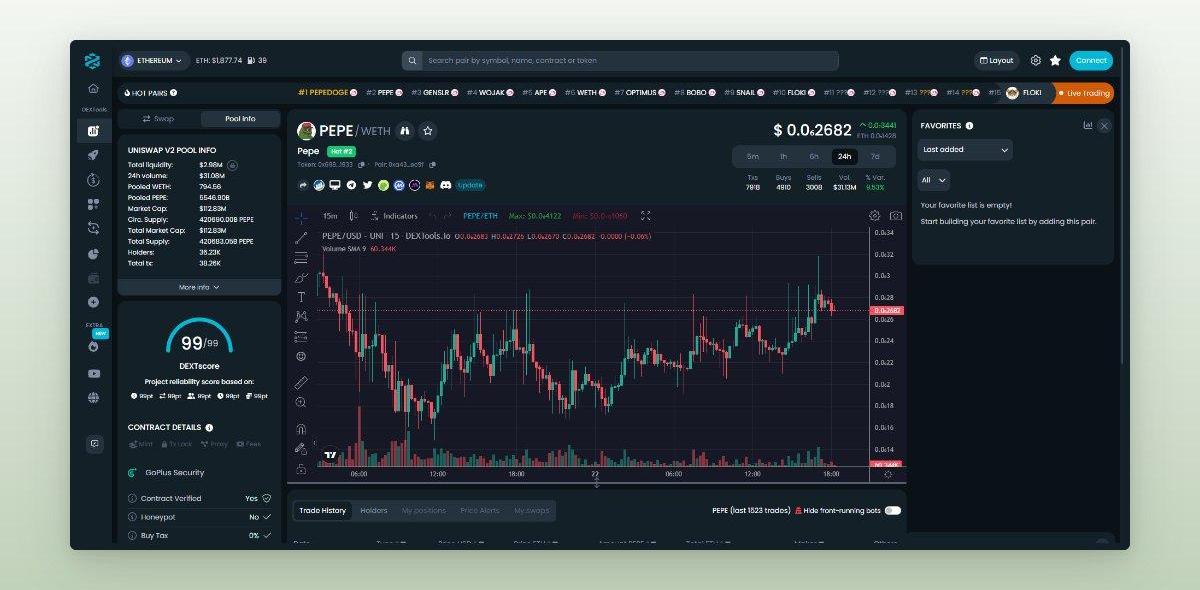Open hot pair #7 OPTIMUS
Viewport: 1200px width, 590px height.
[x=640, y=93]
